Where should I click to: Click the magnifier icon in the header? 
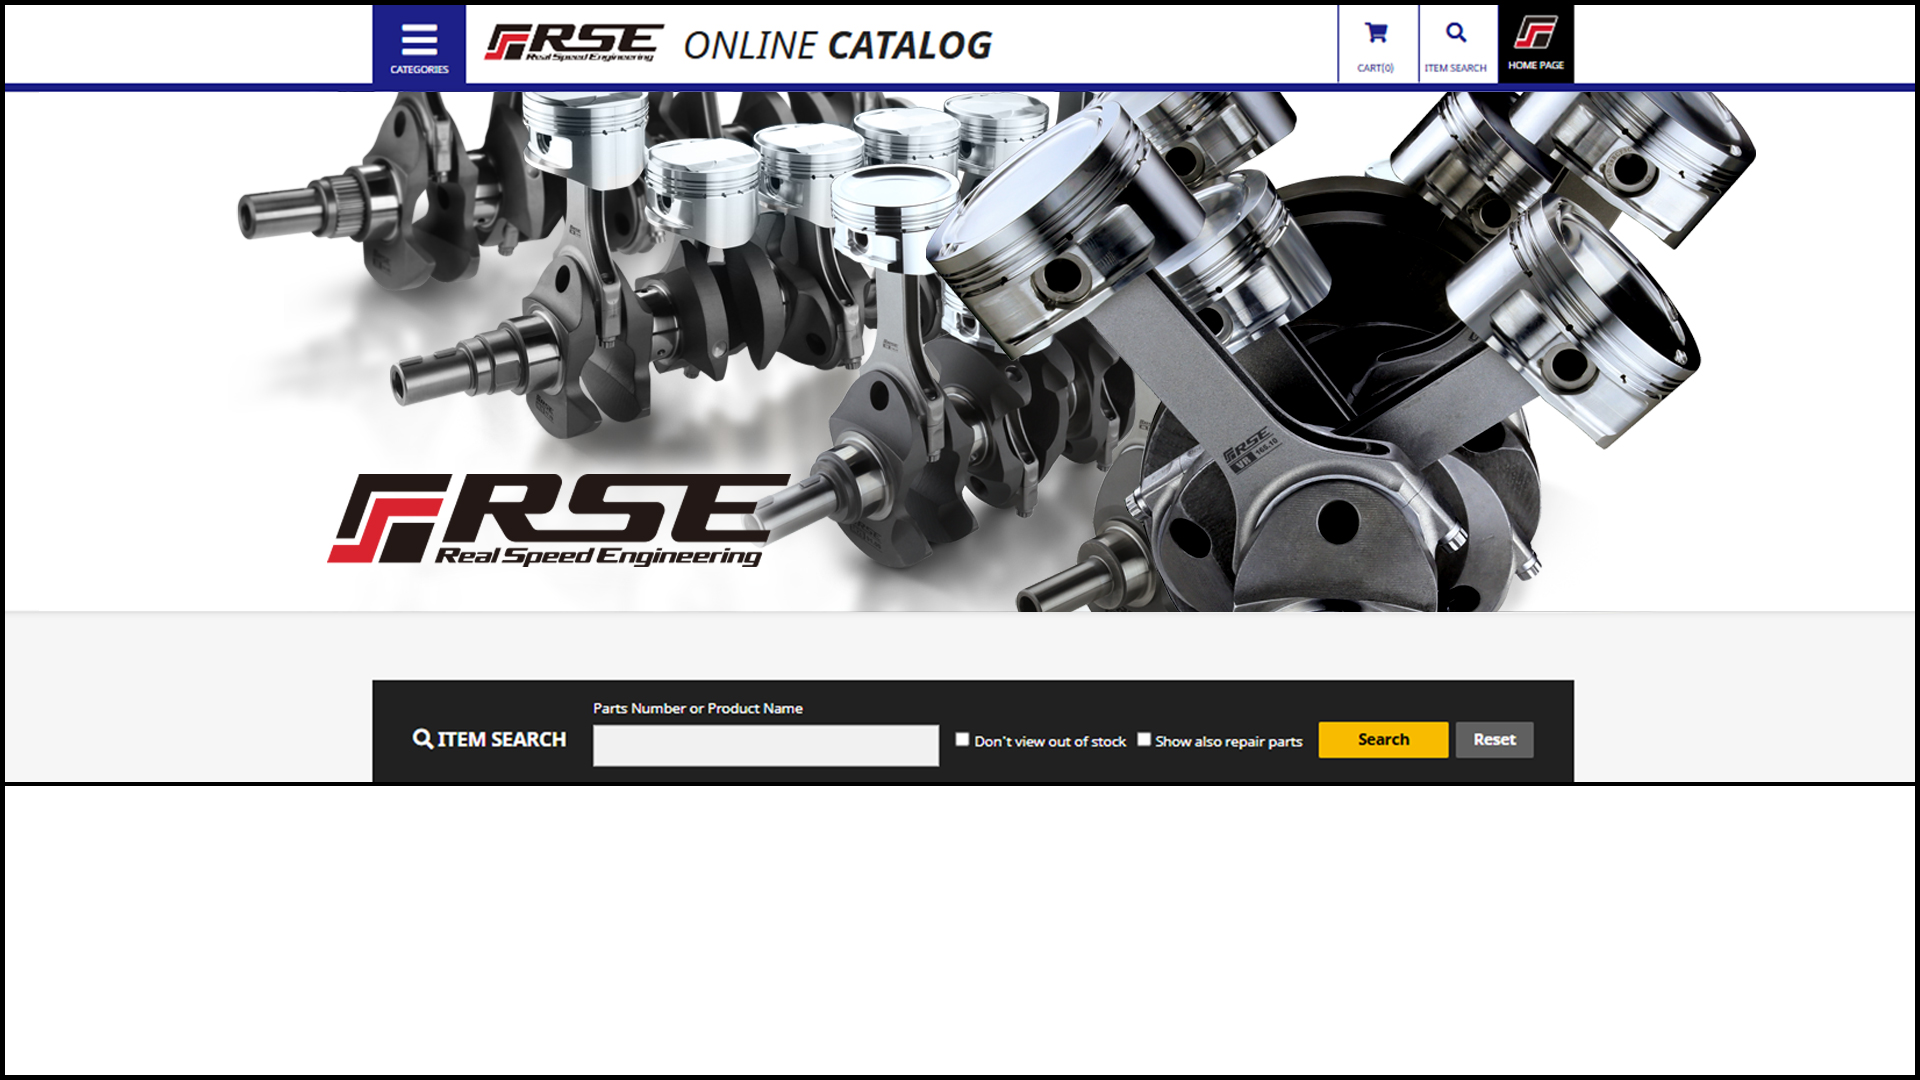click(x=1456, y=33)
